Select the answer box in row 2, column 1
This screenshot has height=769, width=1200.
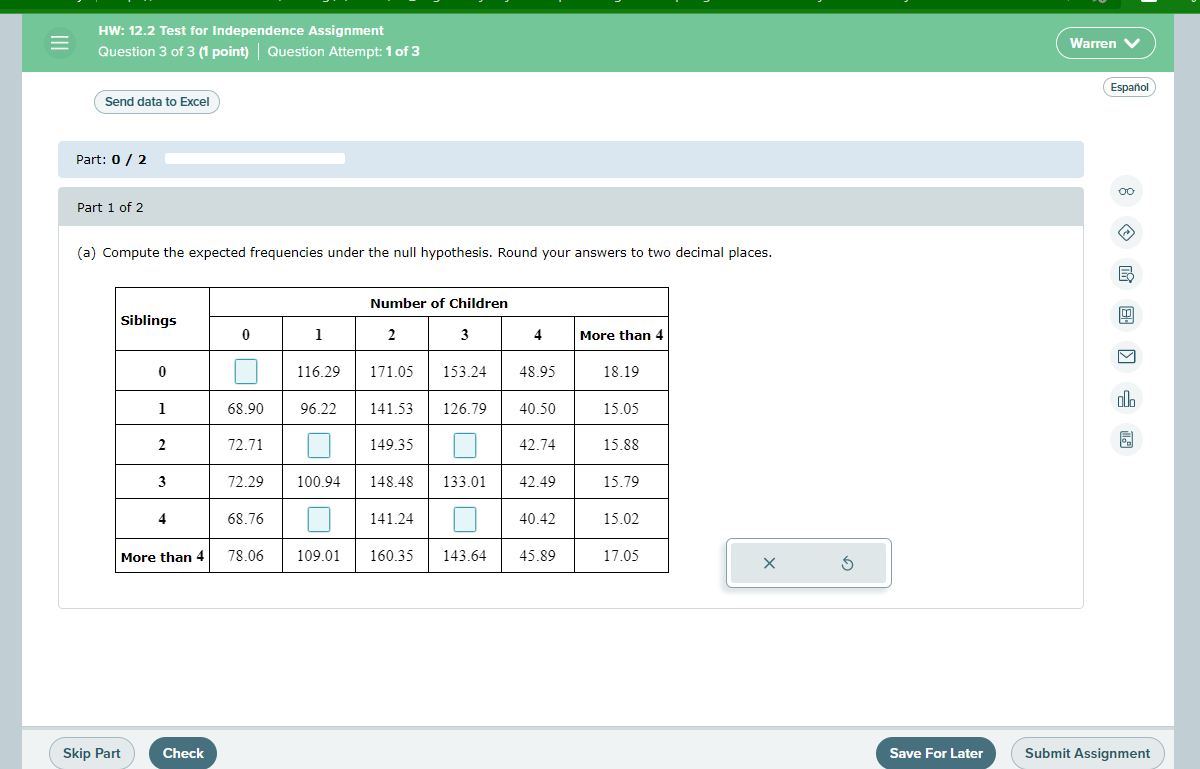point(318,445)
